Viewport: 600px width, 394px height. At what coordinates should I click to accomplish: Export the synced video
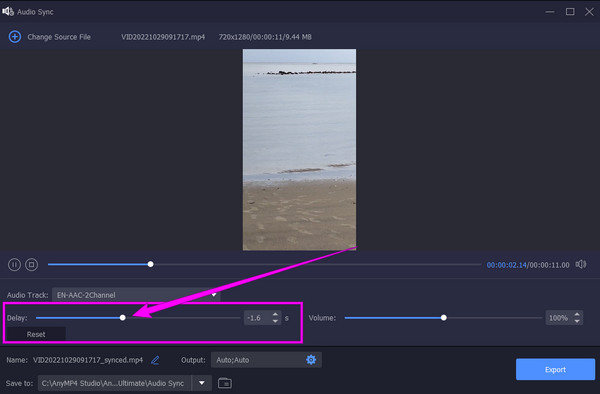coord(555,370)
